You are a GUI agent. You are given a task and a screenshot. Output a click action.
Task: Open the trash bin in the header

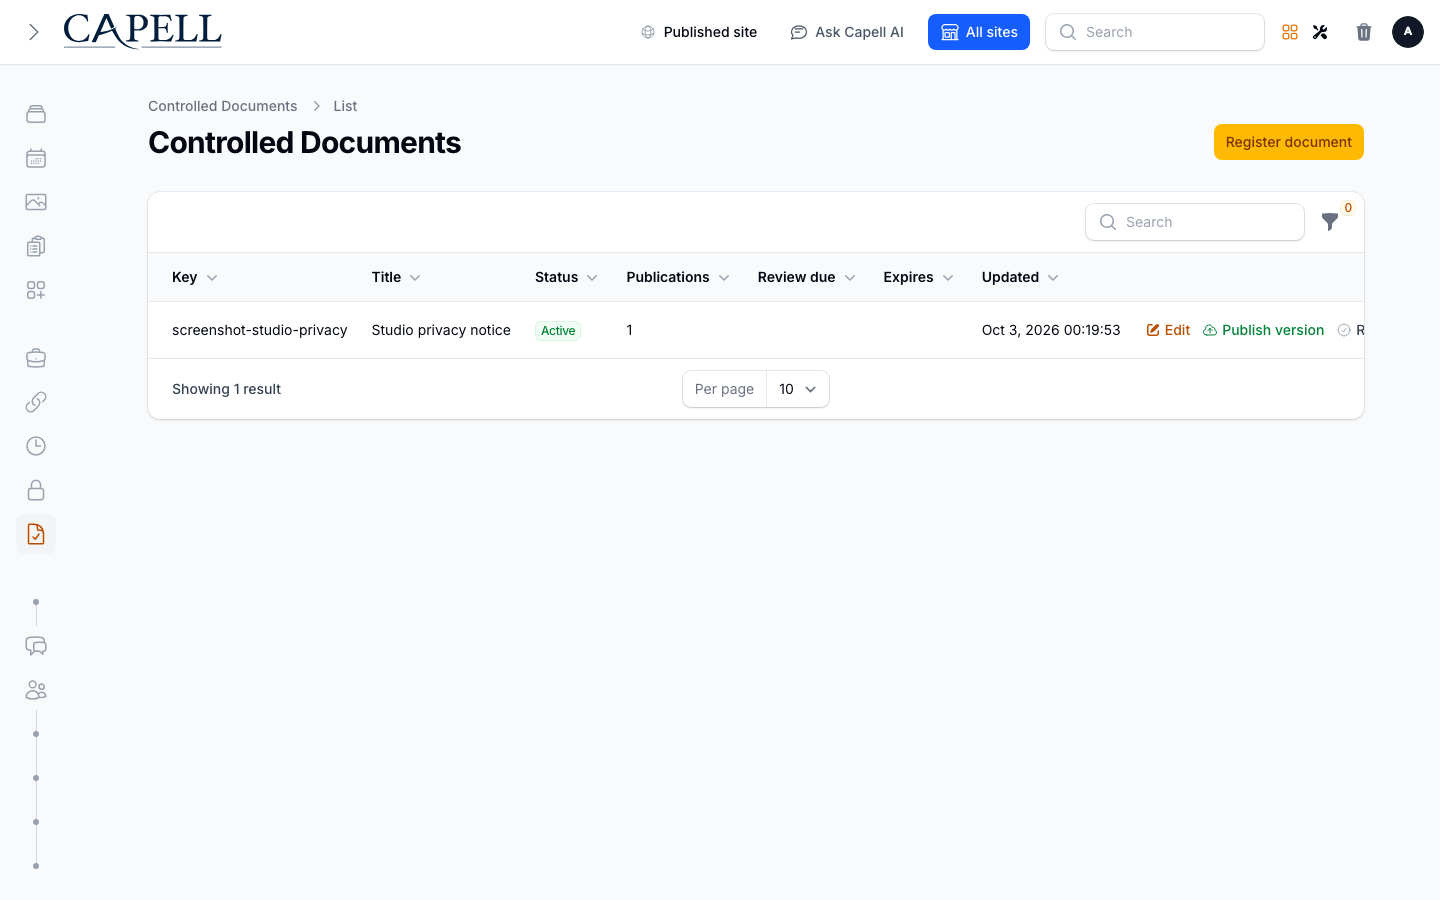pos(1364,32)
